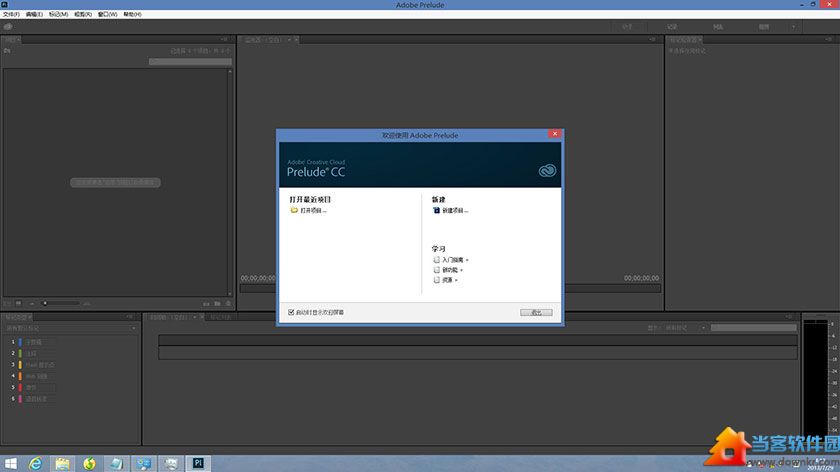
Task: Open the 文件(F) menu
Action: 11,14
